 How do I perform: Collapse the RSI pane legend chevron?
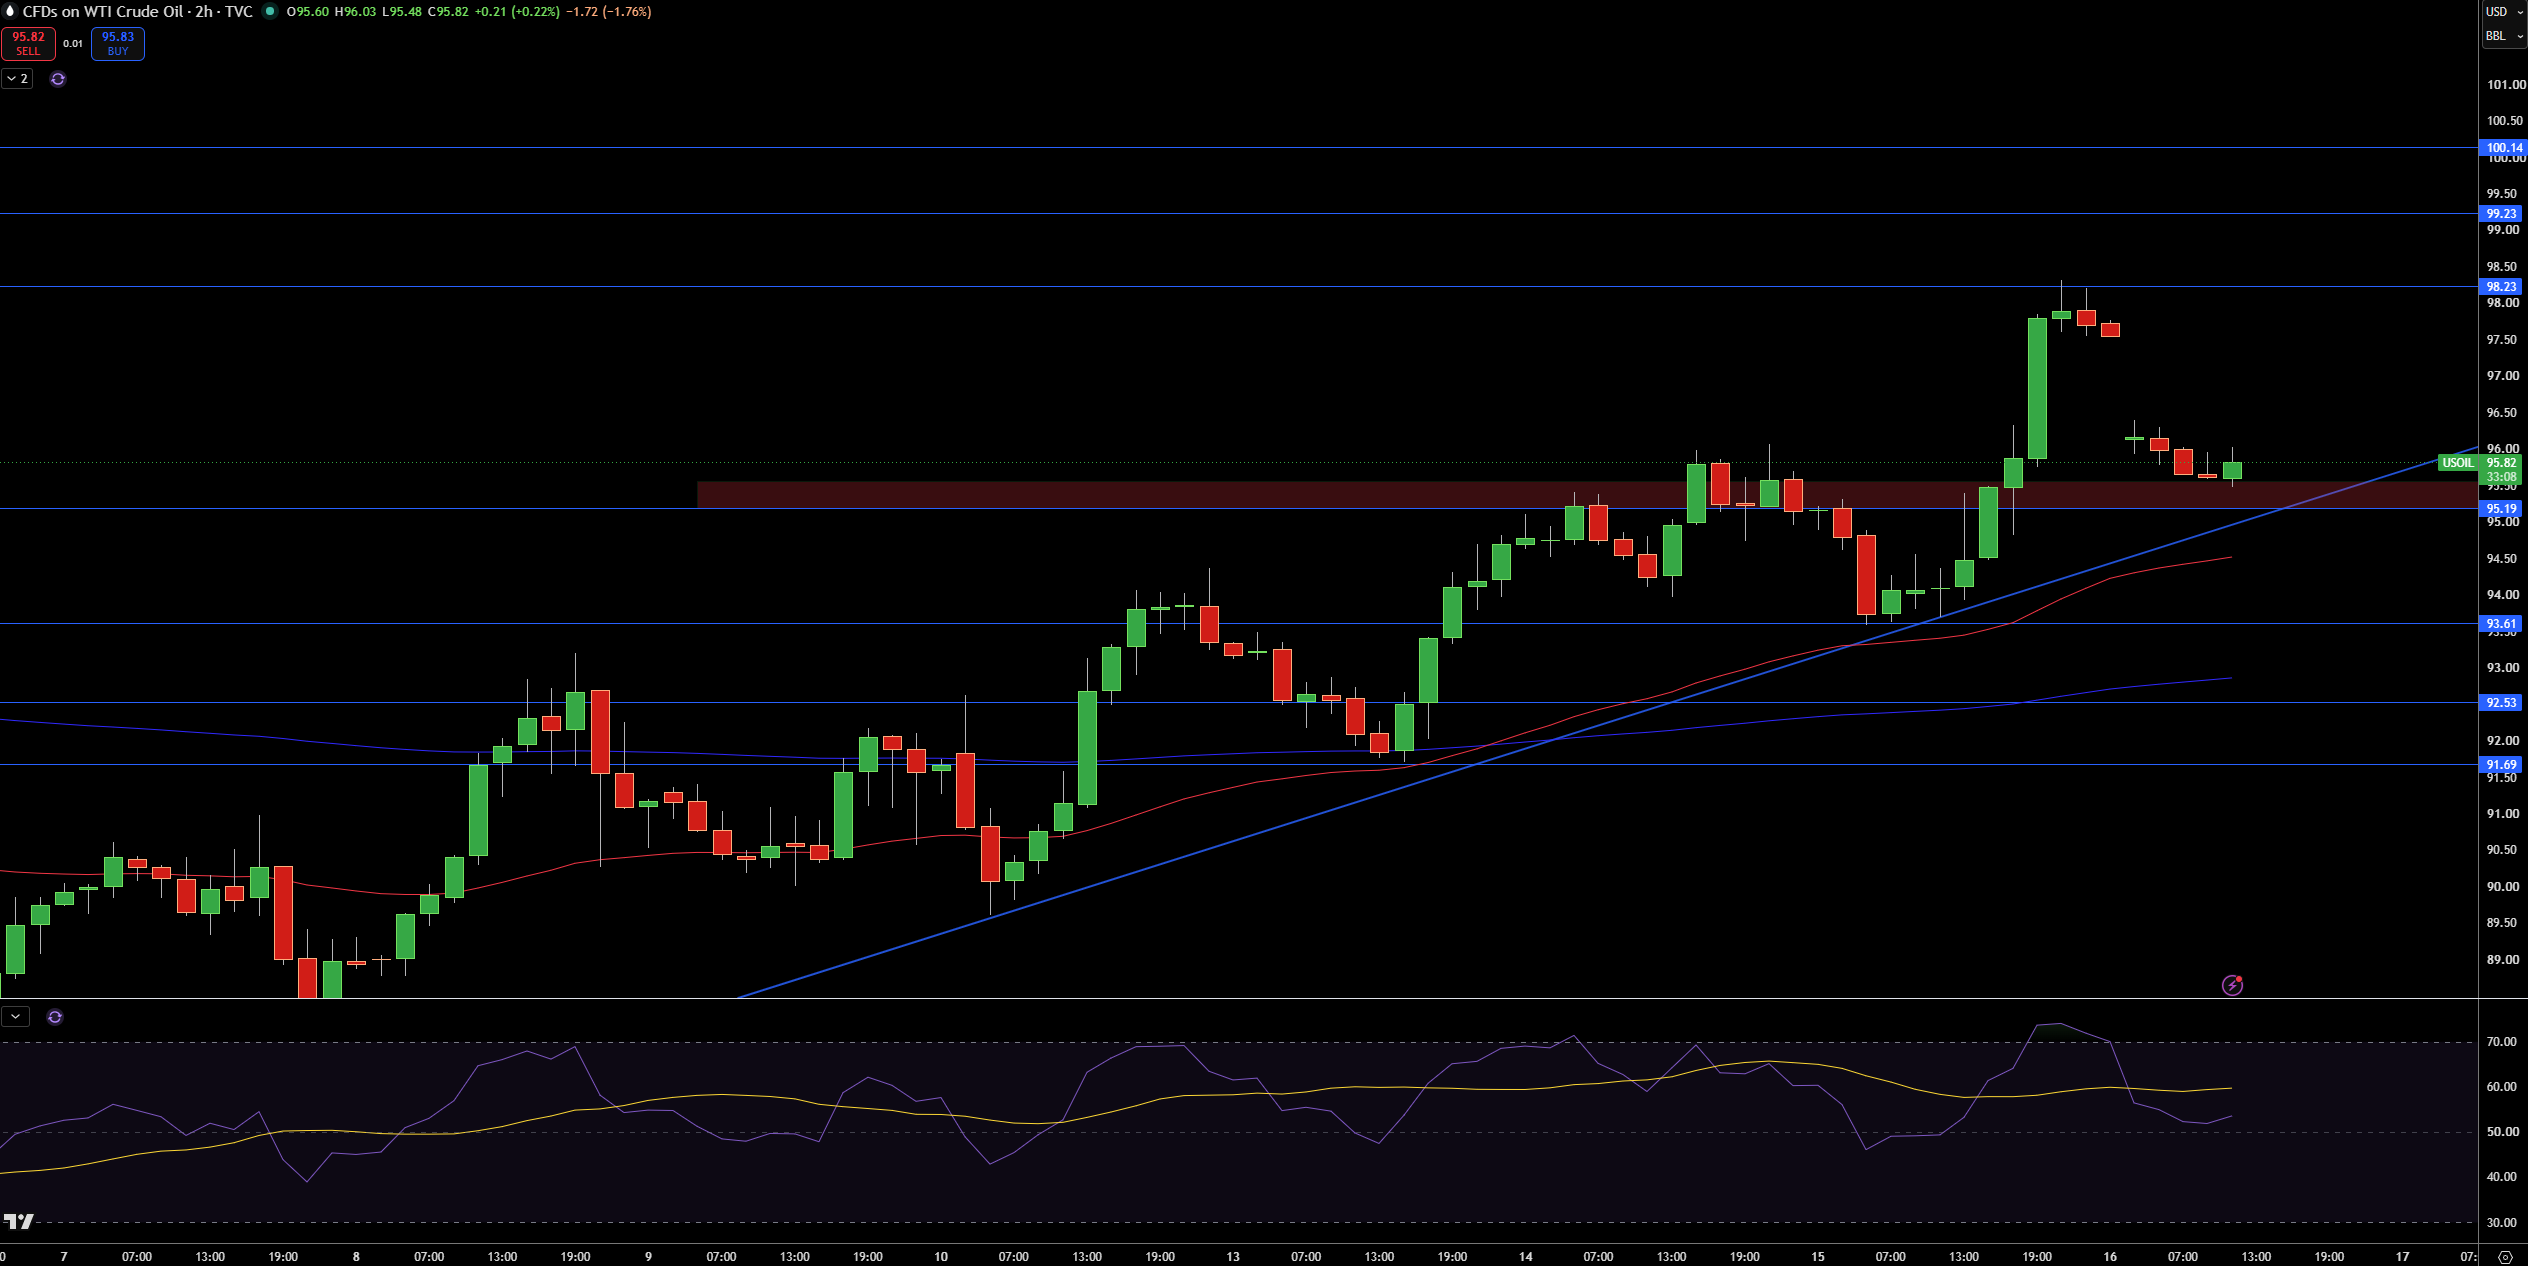(15, 1017)
